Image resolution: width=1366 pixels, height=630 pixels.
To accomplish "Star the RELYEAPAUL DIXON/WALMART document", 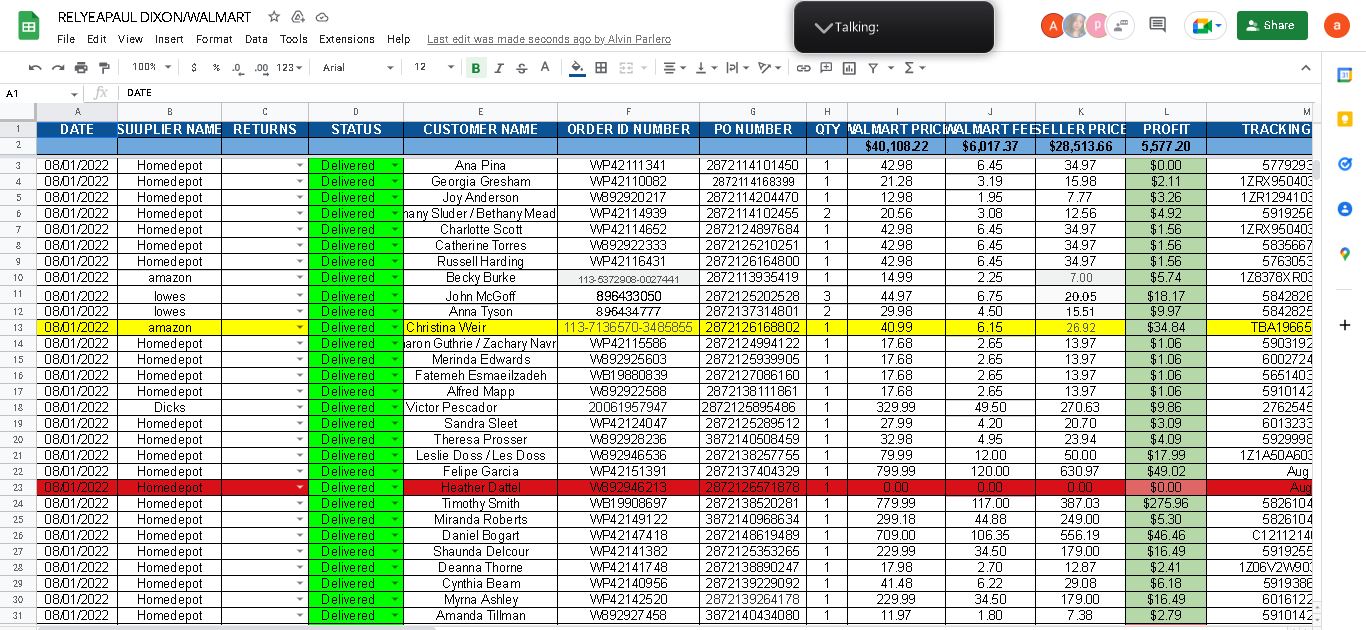I will (x=274, y=17).
